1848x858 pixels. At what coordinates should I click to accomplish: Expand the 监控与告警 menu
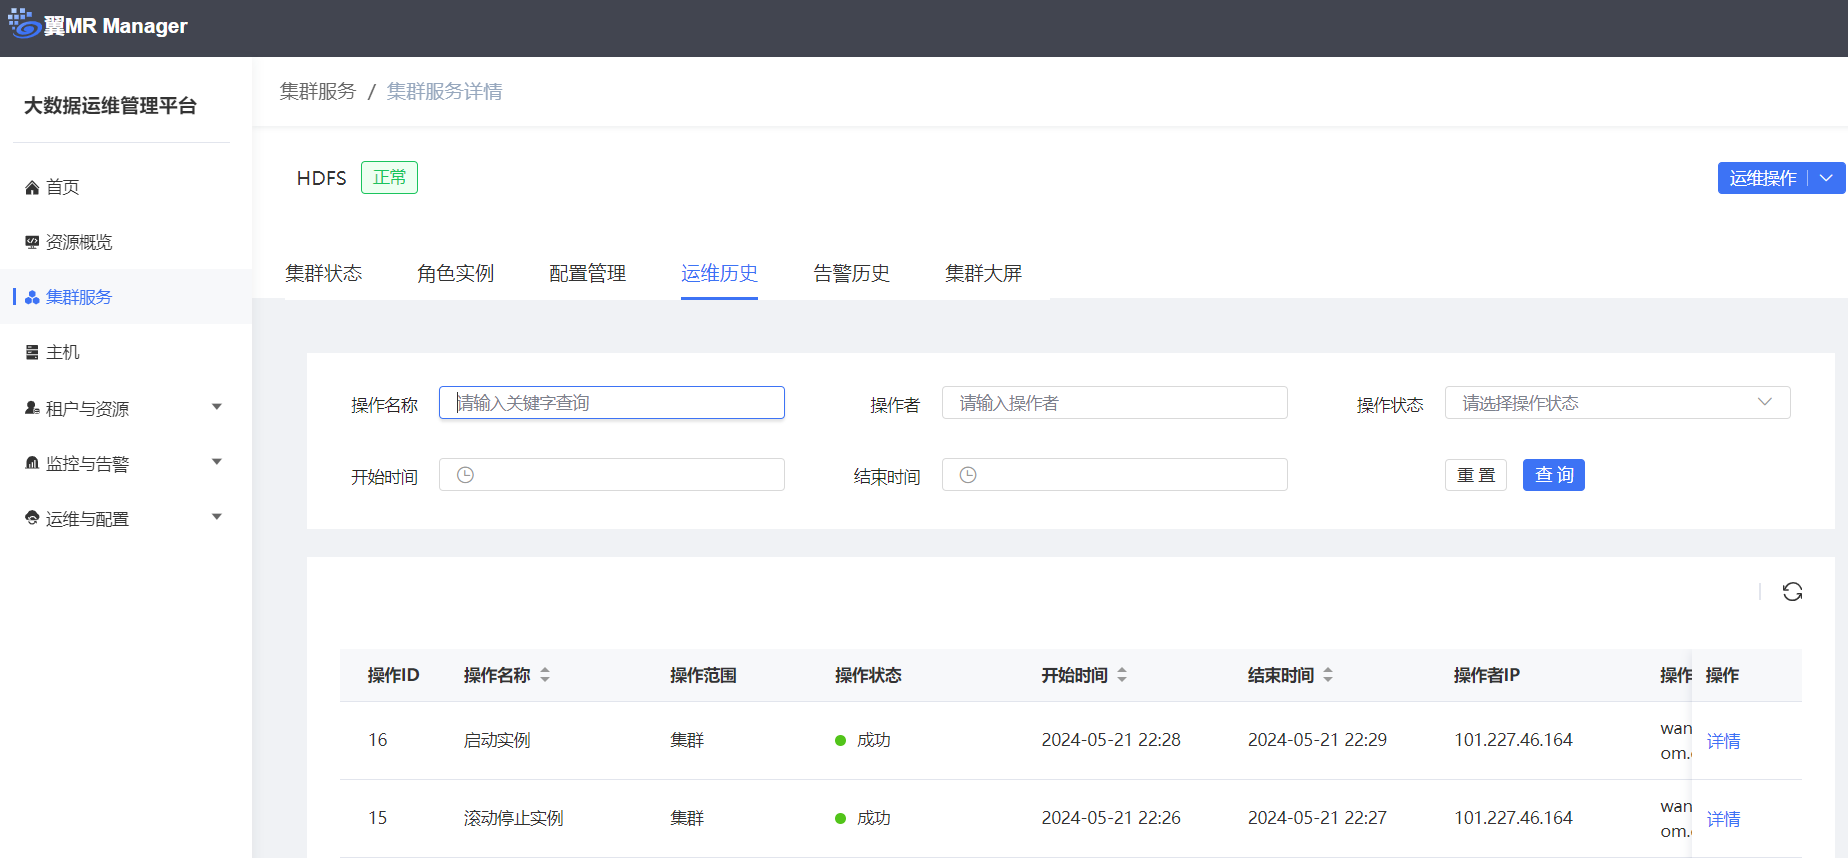click(217, 462)
